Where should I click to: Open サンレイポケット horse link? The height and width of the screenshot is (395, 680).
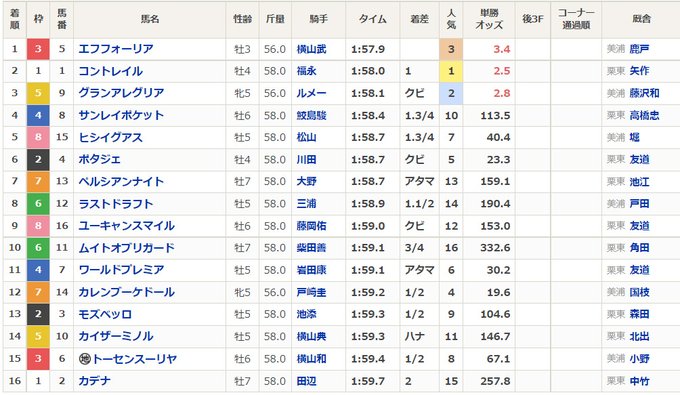click(121, 115)
